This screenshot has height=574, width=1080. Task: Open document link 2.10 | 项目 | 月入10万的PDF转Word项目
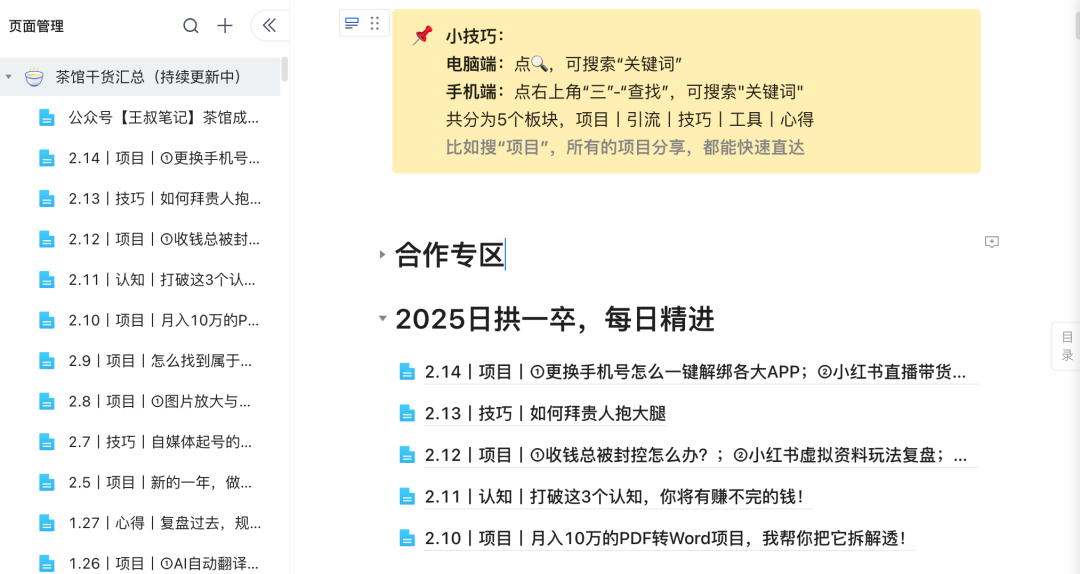tap(666, 538)
